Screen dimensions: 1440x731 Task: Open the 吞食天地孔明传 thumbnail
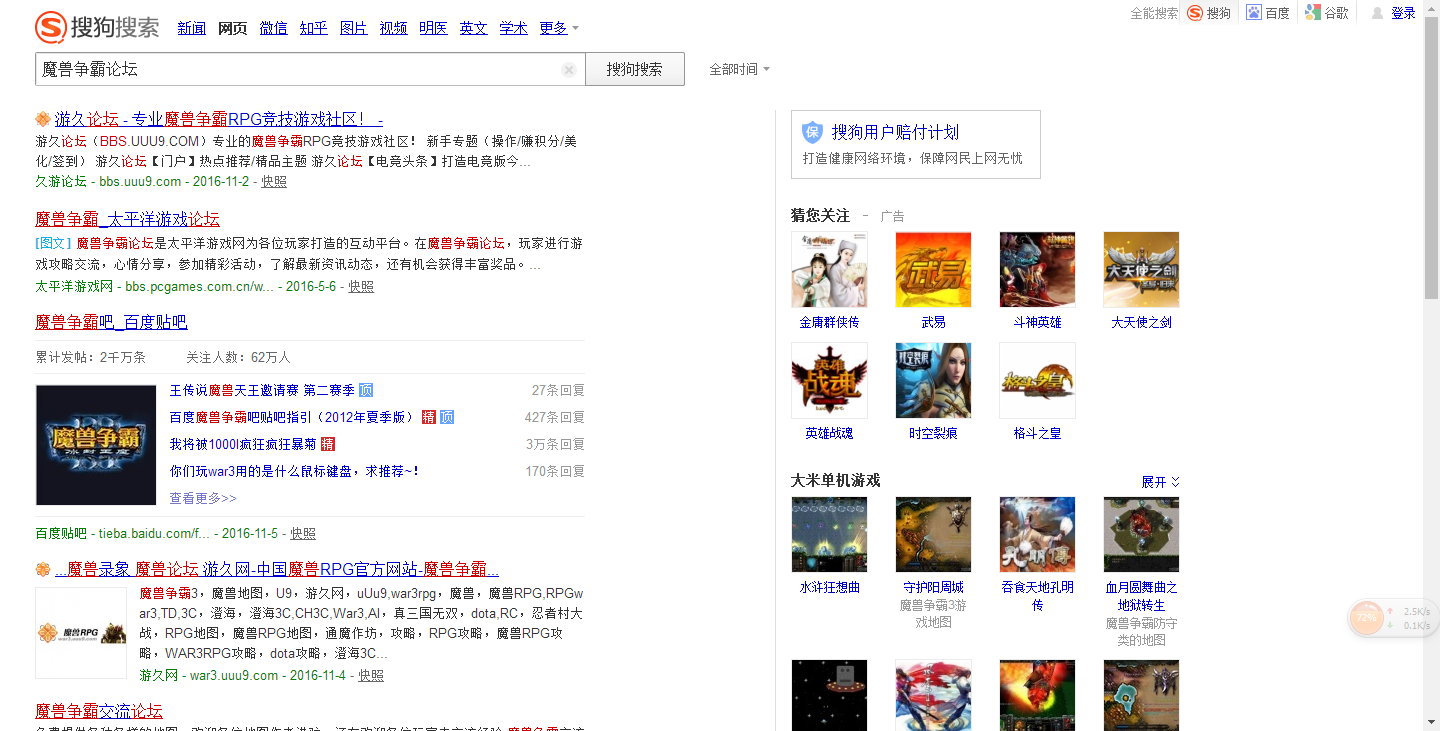1037,534
